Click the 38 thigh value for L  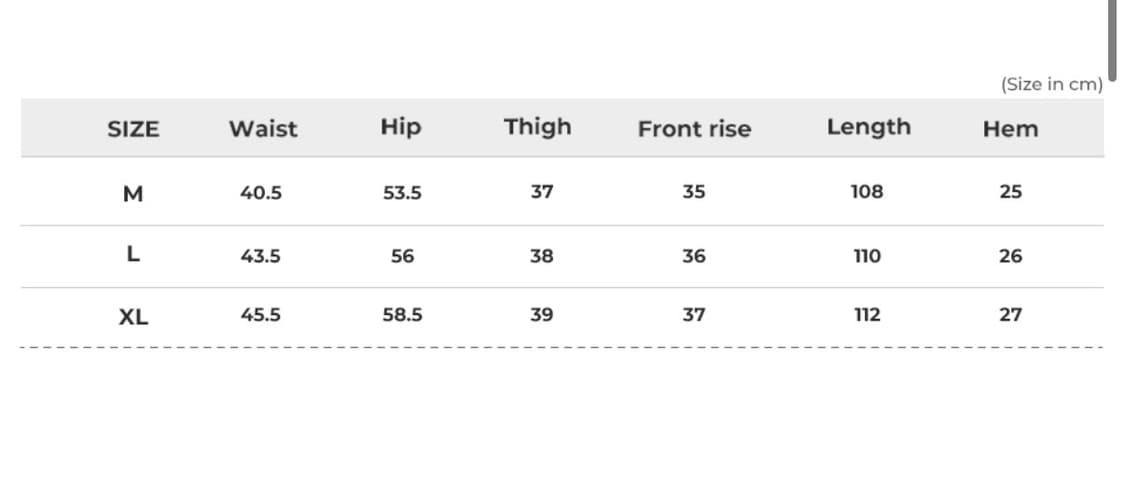tap(542, 256)
